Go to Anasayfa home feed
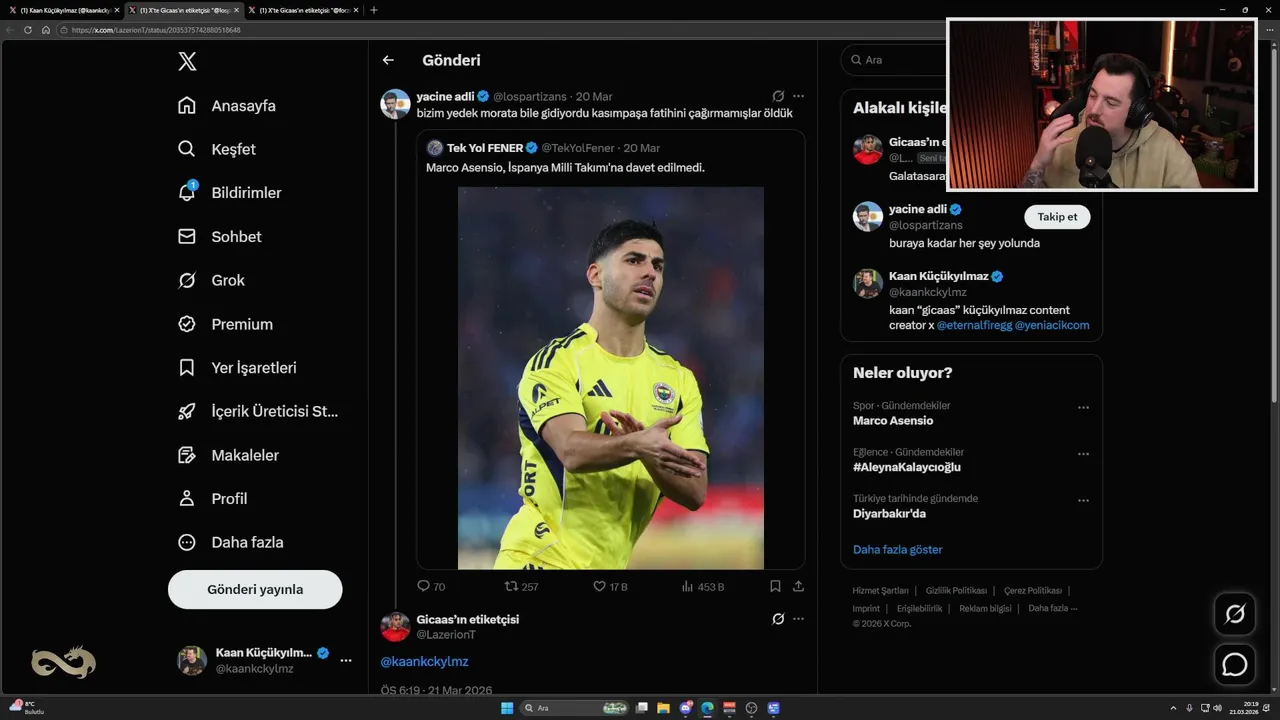The image size is (1280, 720). click(x=227, y=106)
